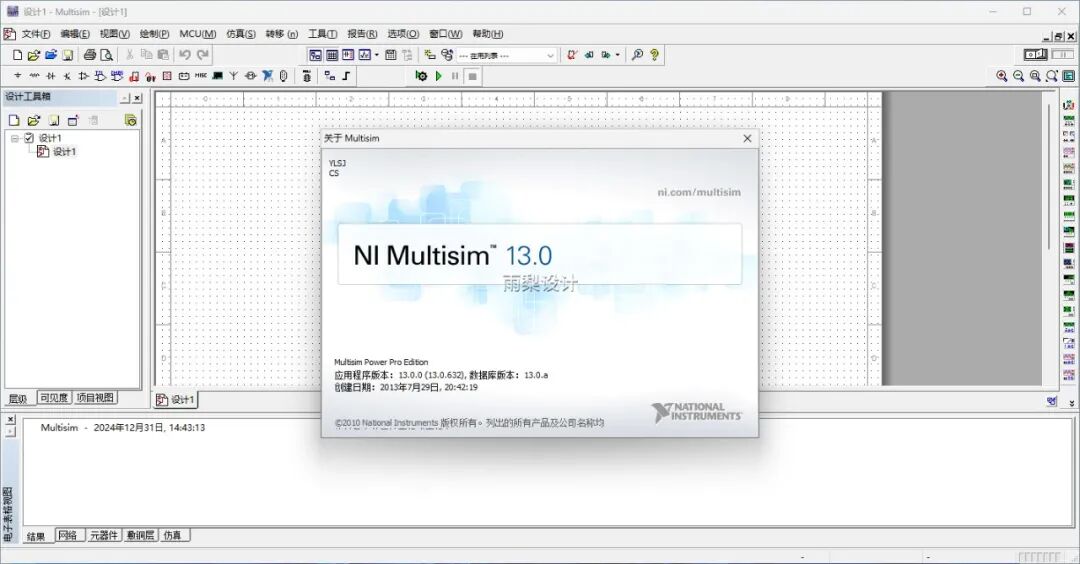Viewport: 1080px width, 564px height.
Task: Toggle the Design Toolbox view button
Action: 315,55
